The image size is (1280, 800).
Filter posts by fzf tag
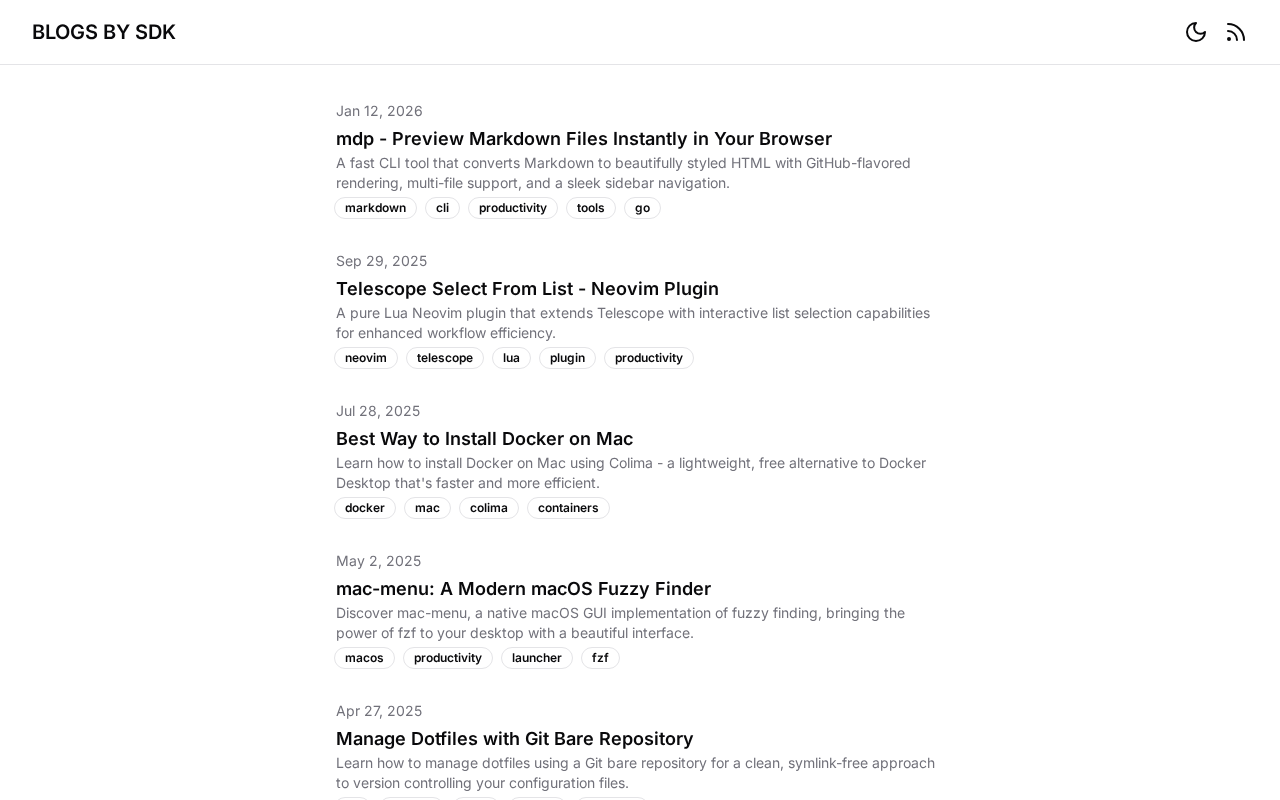coord(600,658)
